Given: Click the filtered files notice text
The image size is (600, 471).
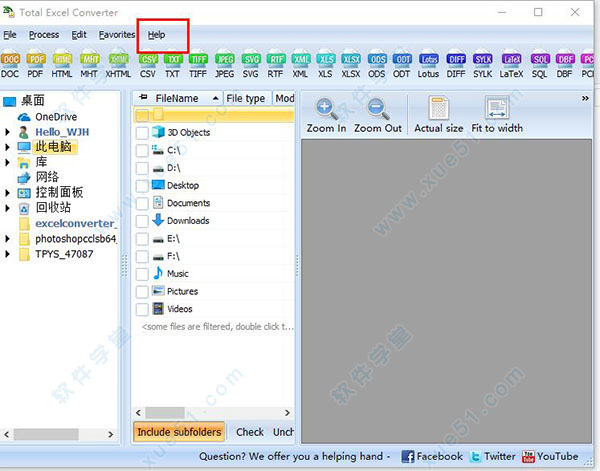Looking at the screenshot, I should point(218,327).
